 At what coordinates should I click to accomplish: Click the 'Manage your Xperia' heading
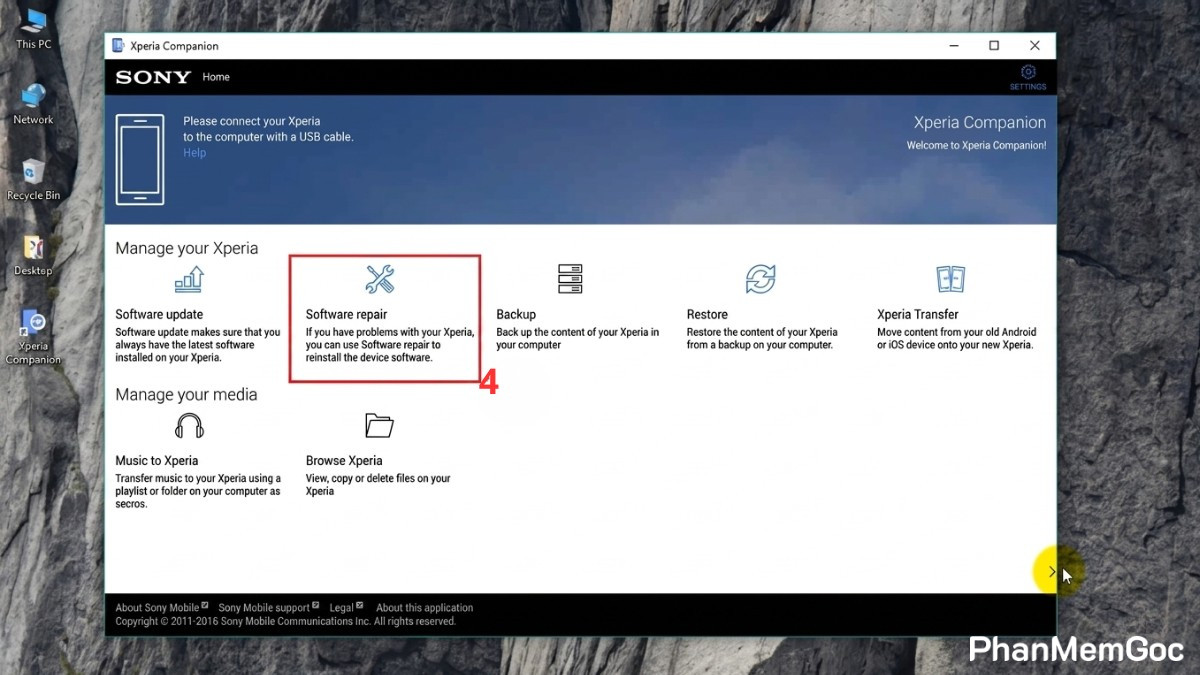186,248
